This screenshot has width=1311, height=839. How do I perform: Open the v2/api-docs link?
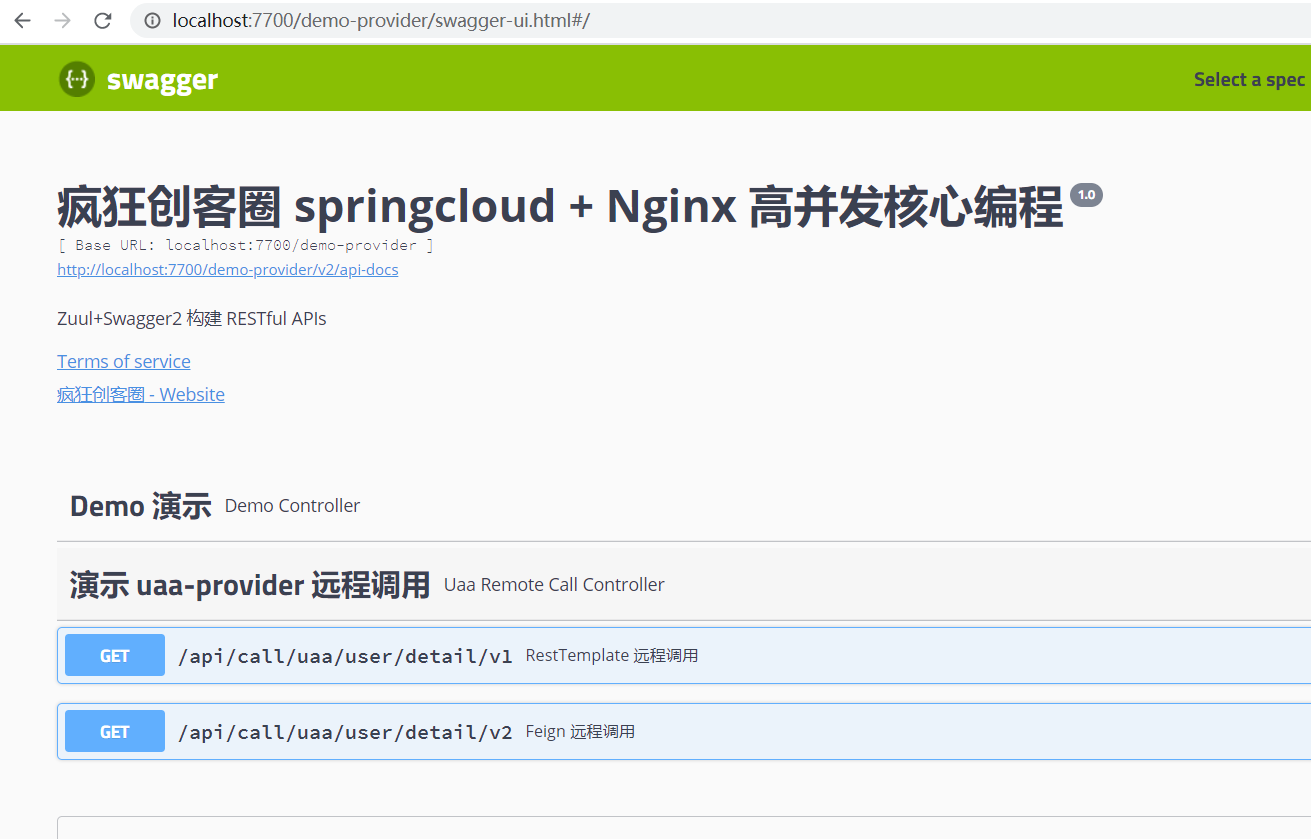pyautogui.click(x=228, y=270)
